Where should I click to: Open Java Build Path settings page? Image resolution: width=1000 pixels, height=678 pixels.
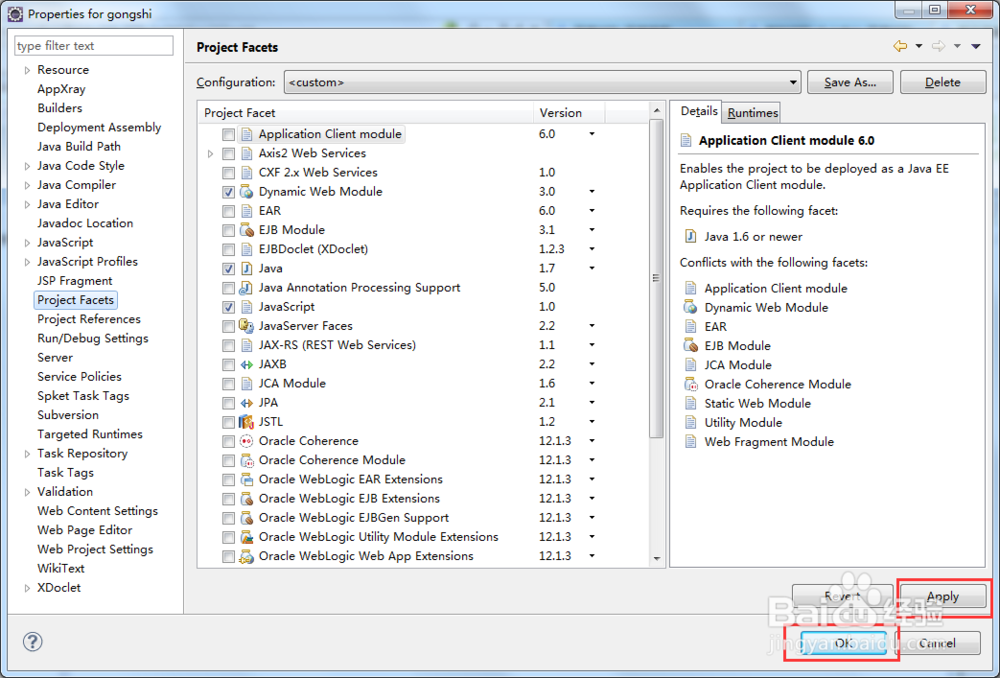78,147
